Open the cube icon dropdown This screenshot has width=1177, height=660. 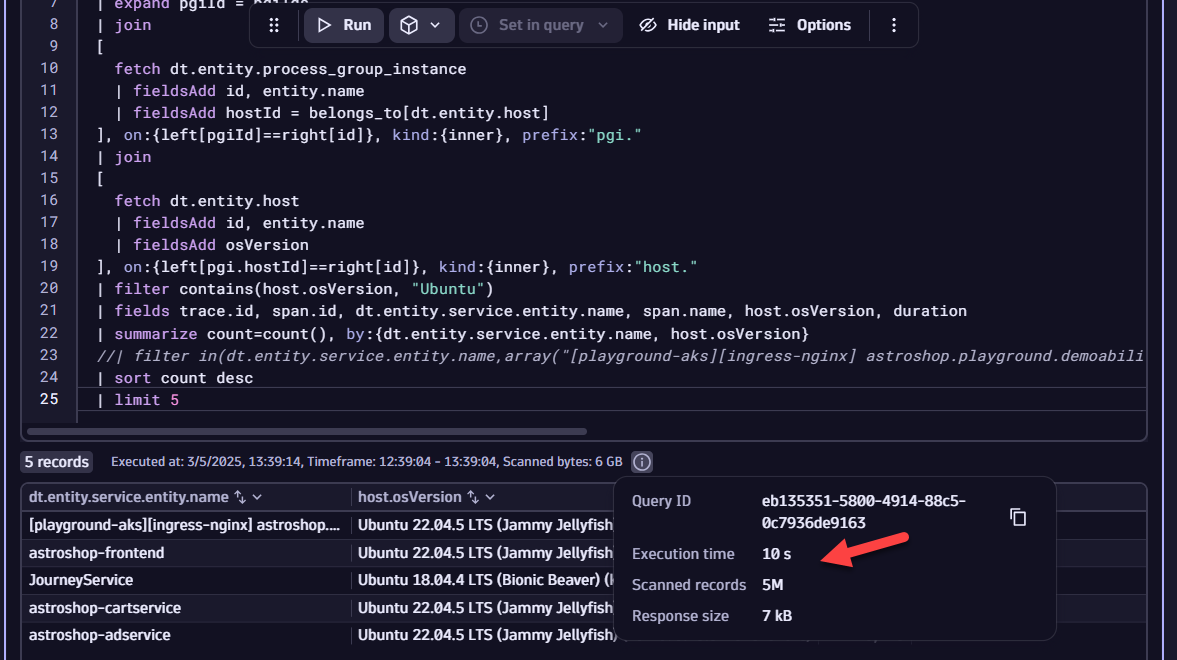tap(421, 26)
